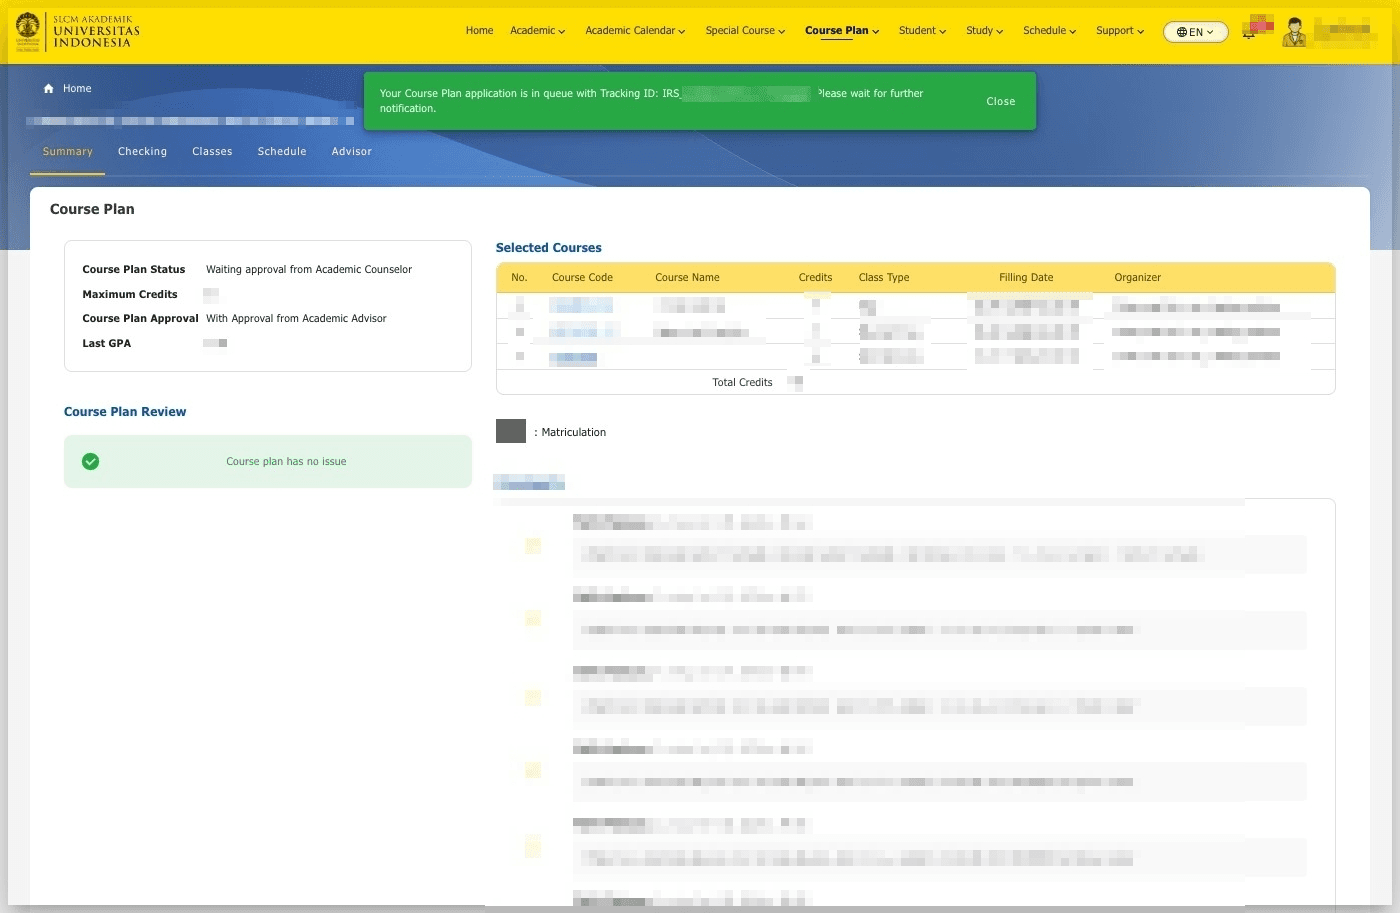Image resolution: width=1400 pixels, height=913 pixels.
Task: Click the Course Plan Status label
Action: click(134, 270)
